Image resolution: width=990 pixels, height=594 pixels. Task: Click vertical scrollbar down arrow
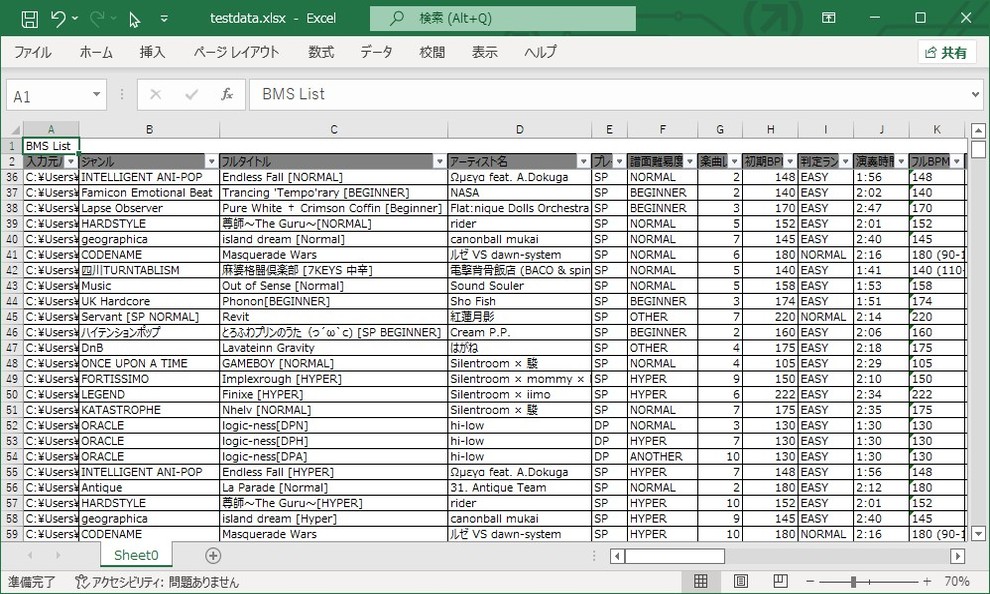click(978, 534)
